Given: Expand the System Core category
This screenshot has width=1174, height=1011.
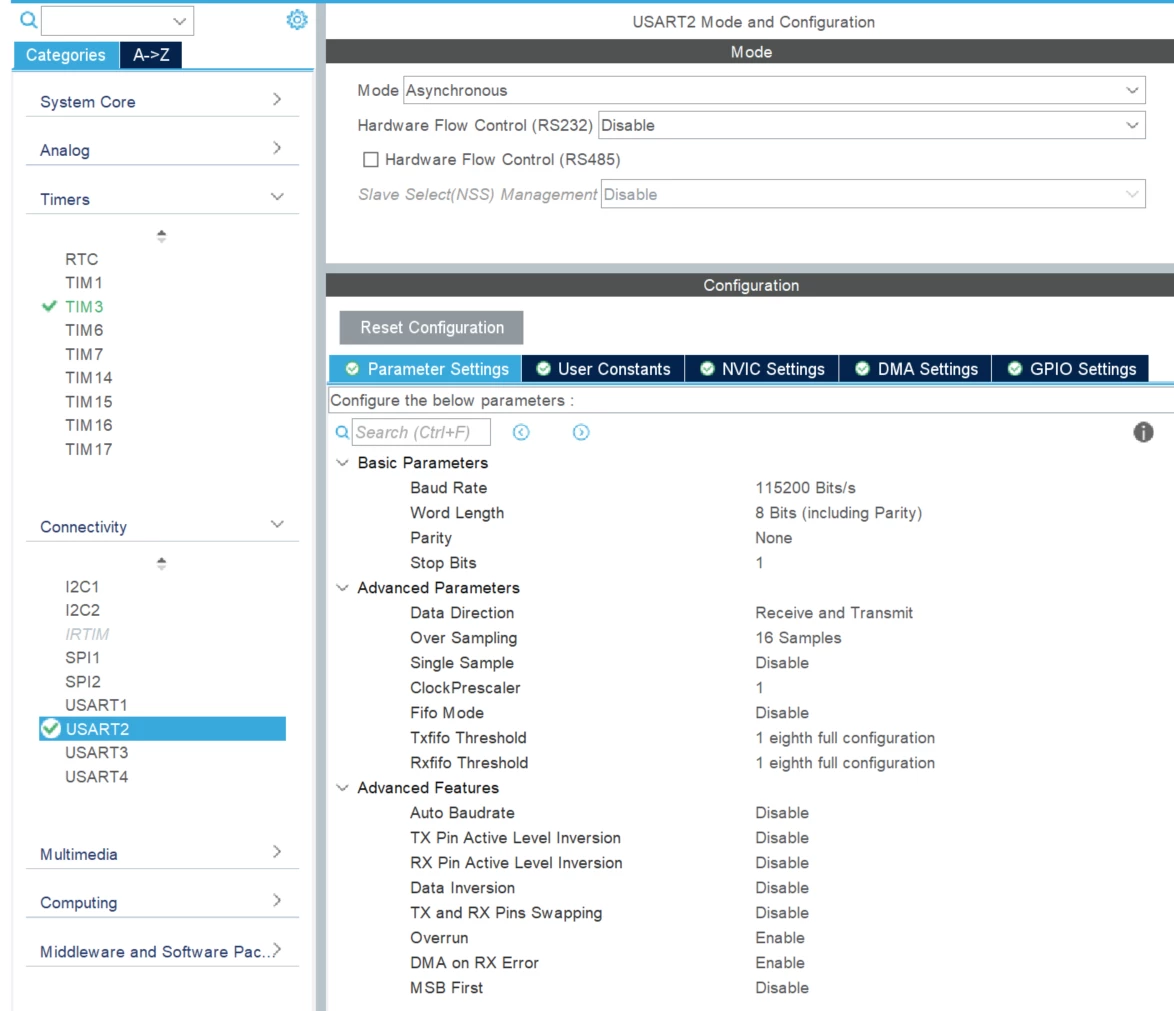Looking at the screenshot, I should click(162, 101).
